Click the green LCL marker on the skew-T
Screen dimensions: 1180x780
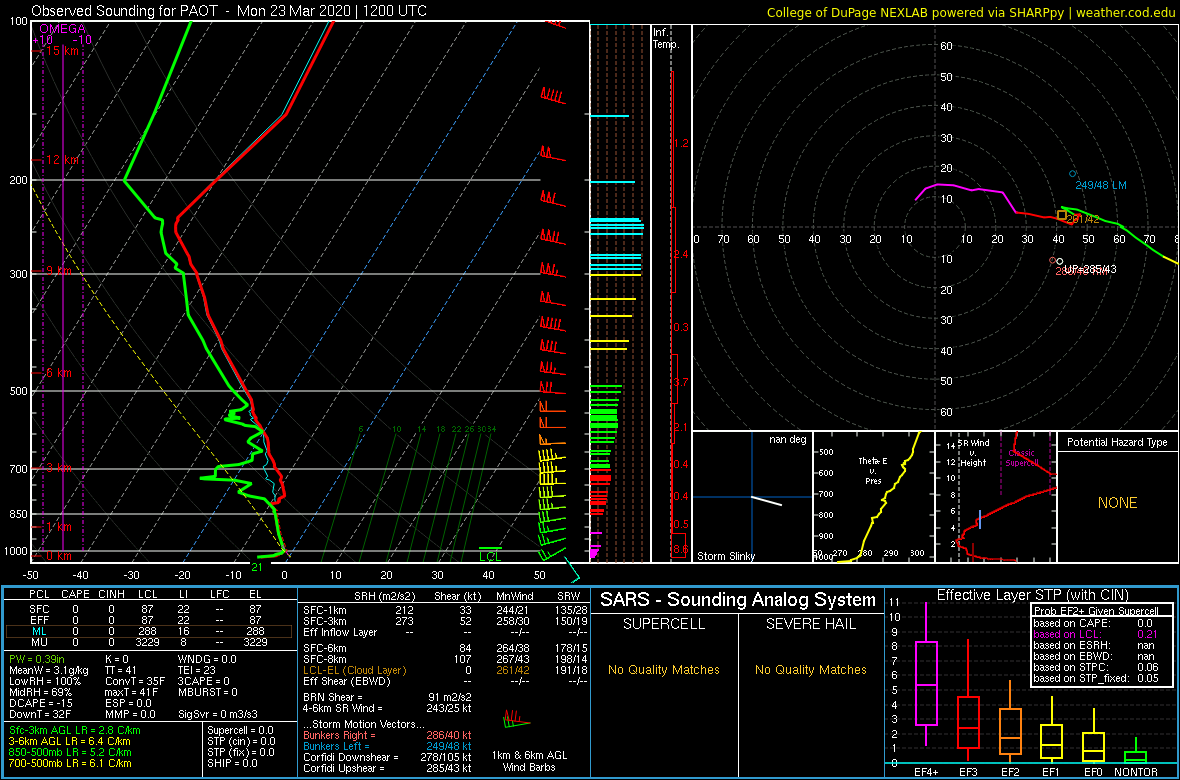click(x=490, y=553)
